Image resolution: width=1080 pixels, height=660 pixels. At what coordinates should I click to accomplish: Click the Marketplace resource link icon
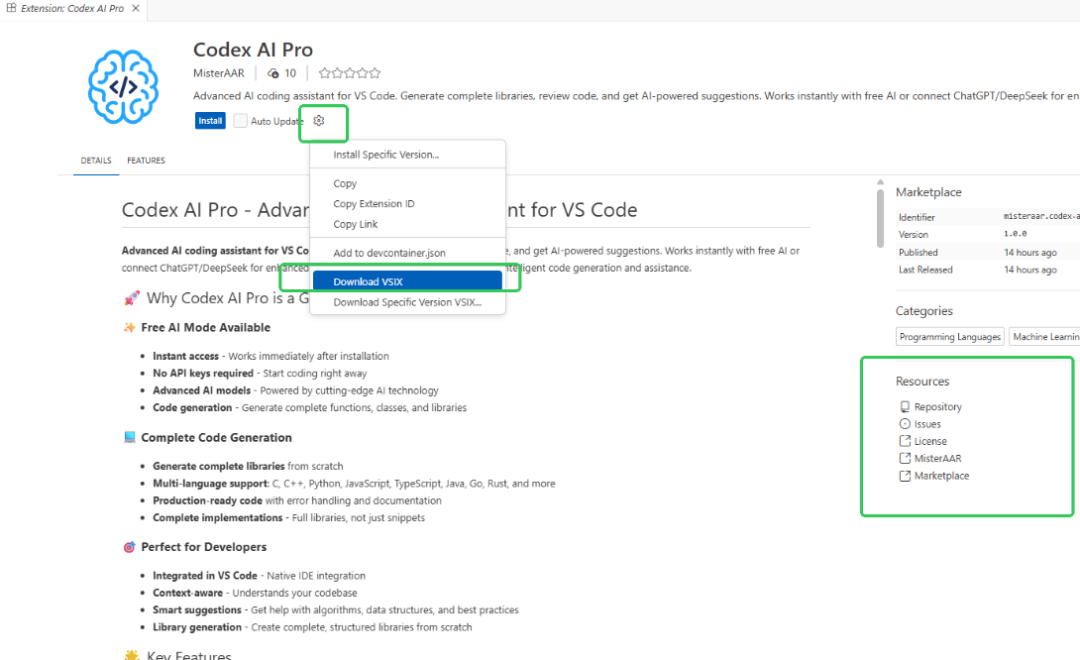pos(905,475)
